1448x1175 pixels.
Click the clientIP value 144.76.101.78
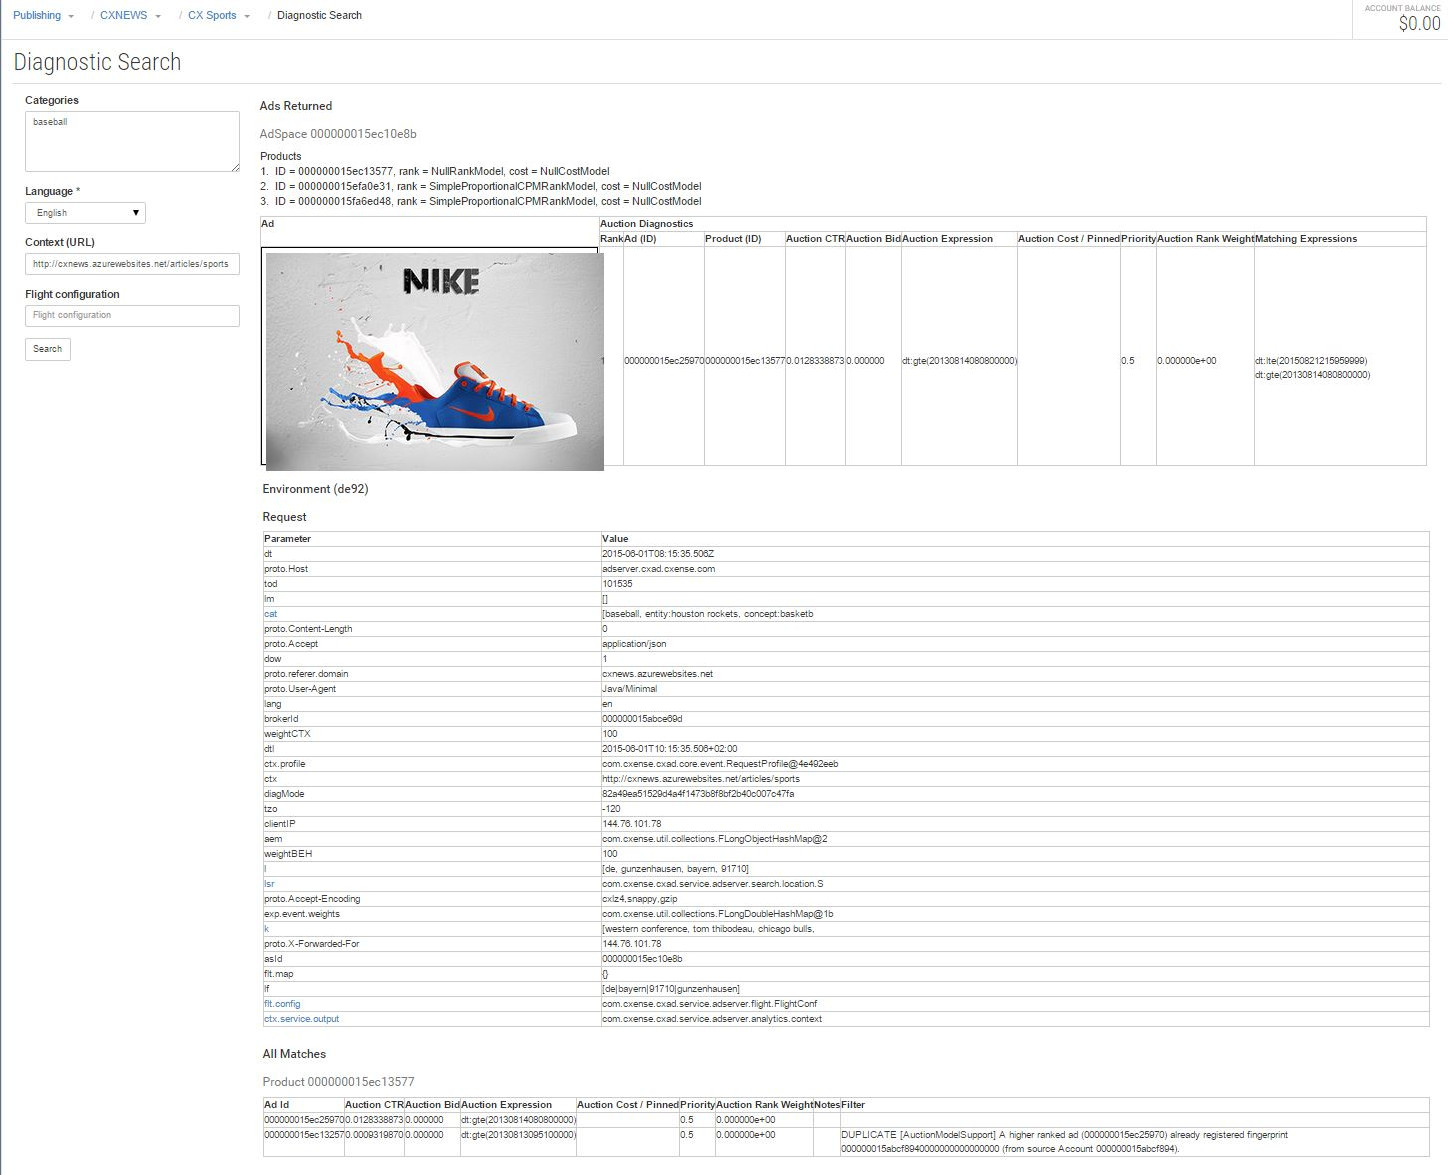631,824
